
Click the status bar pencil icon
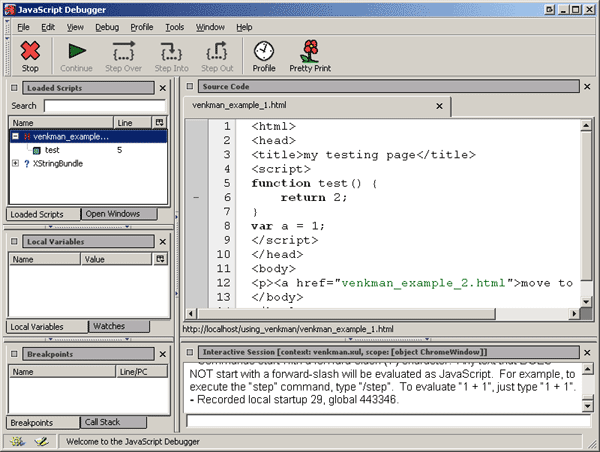[41, 441]
